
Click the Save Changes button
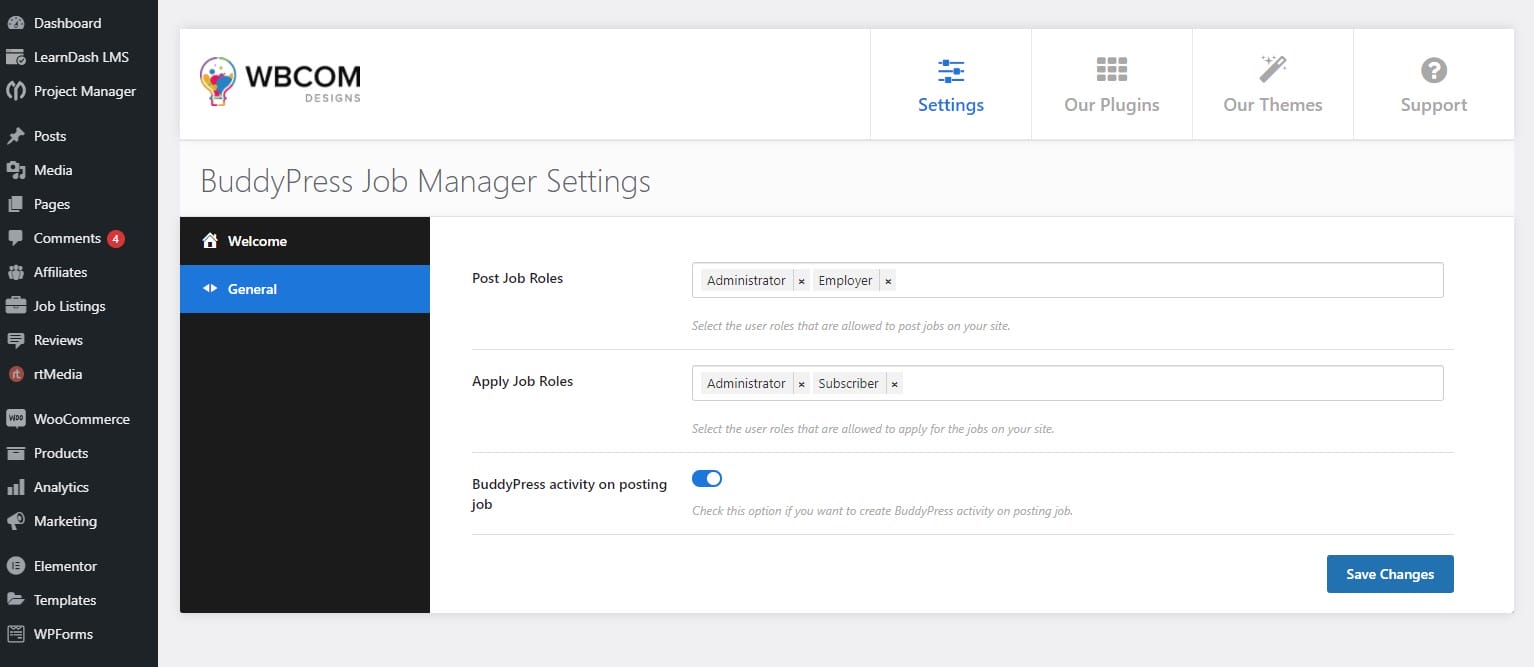(x=1389, y=574)
